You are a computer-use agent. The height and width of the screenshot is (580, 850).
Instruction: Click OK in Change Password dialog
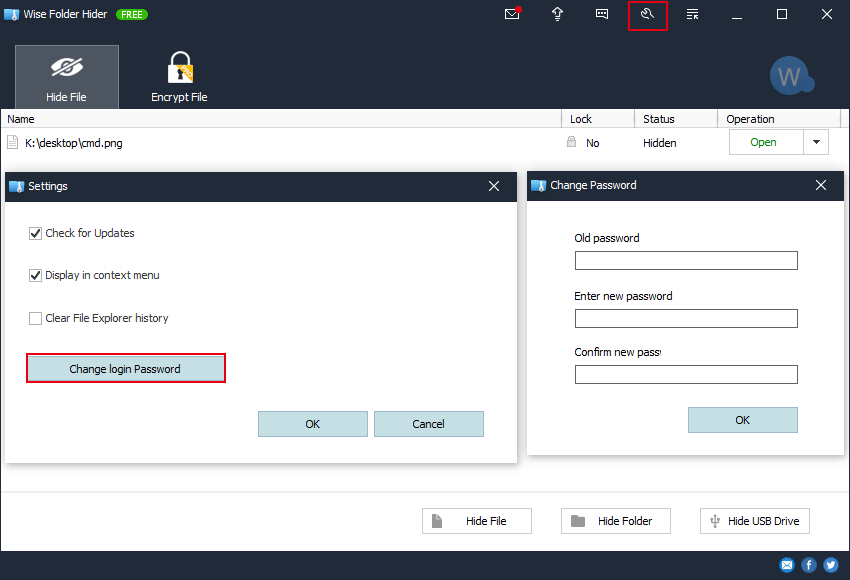[x=743, y=420]
